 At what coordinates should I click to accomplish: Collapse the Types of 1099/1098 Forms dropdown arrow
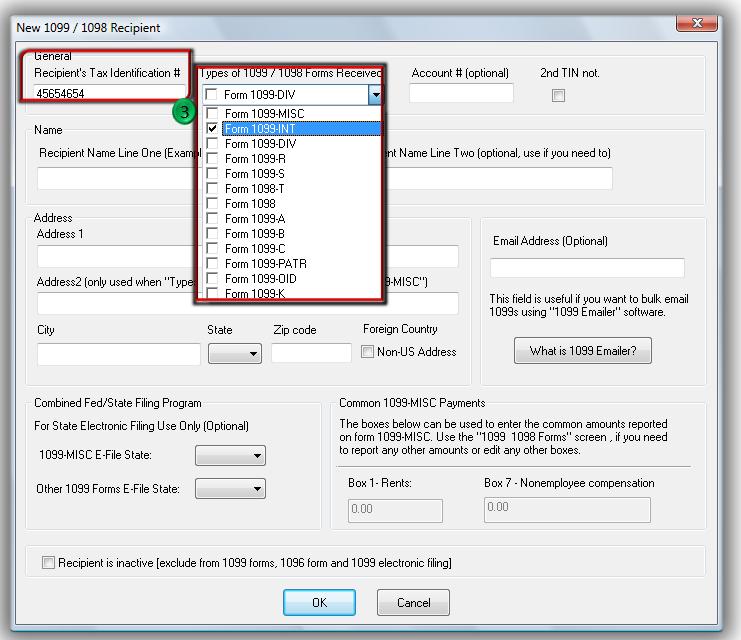[375, 95]
